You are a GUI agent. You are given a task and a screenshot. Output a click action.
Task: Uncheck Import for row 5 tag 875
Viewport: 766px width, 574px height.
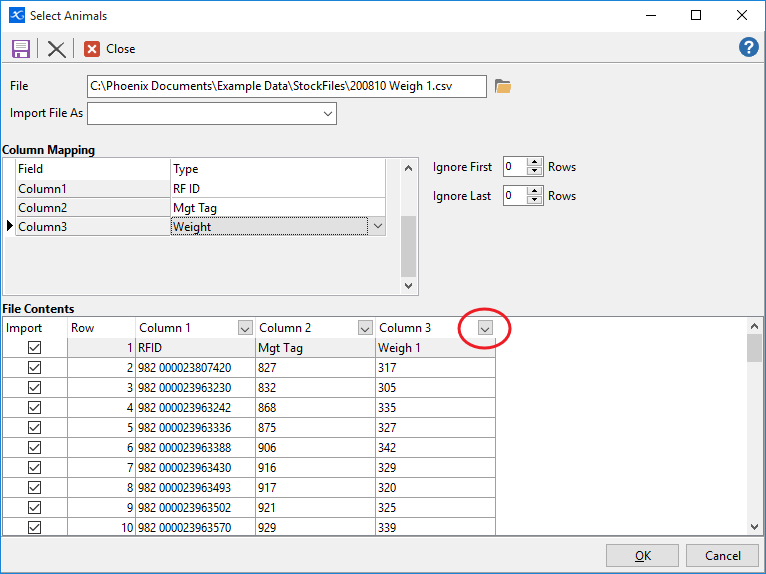[x=34, y=428]
